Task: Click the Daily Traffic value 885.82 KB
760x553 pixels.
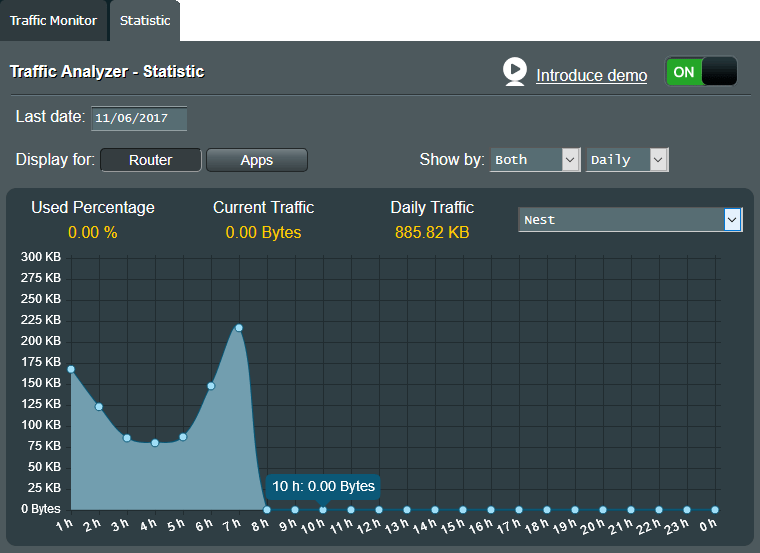Action: point(432,233)
